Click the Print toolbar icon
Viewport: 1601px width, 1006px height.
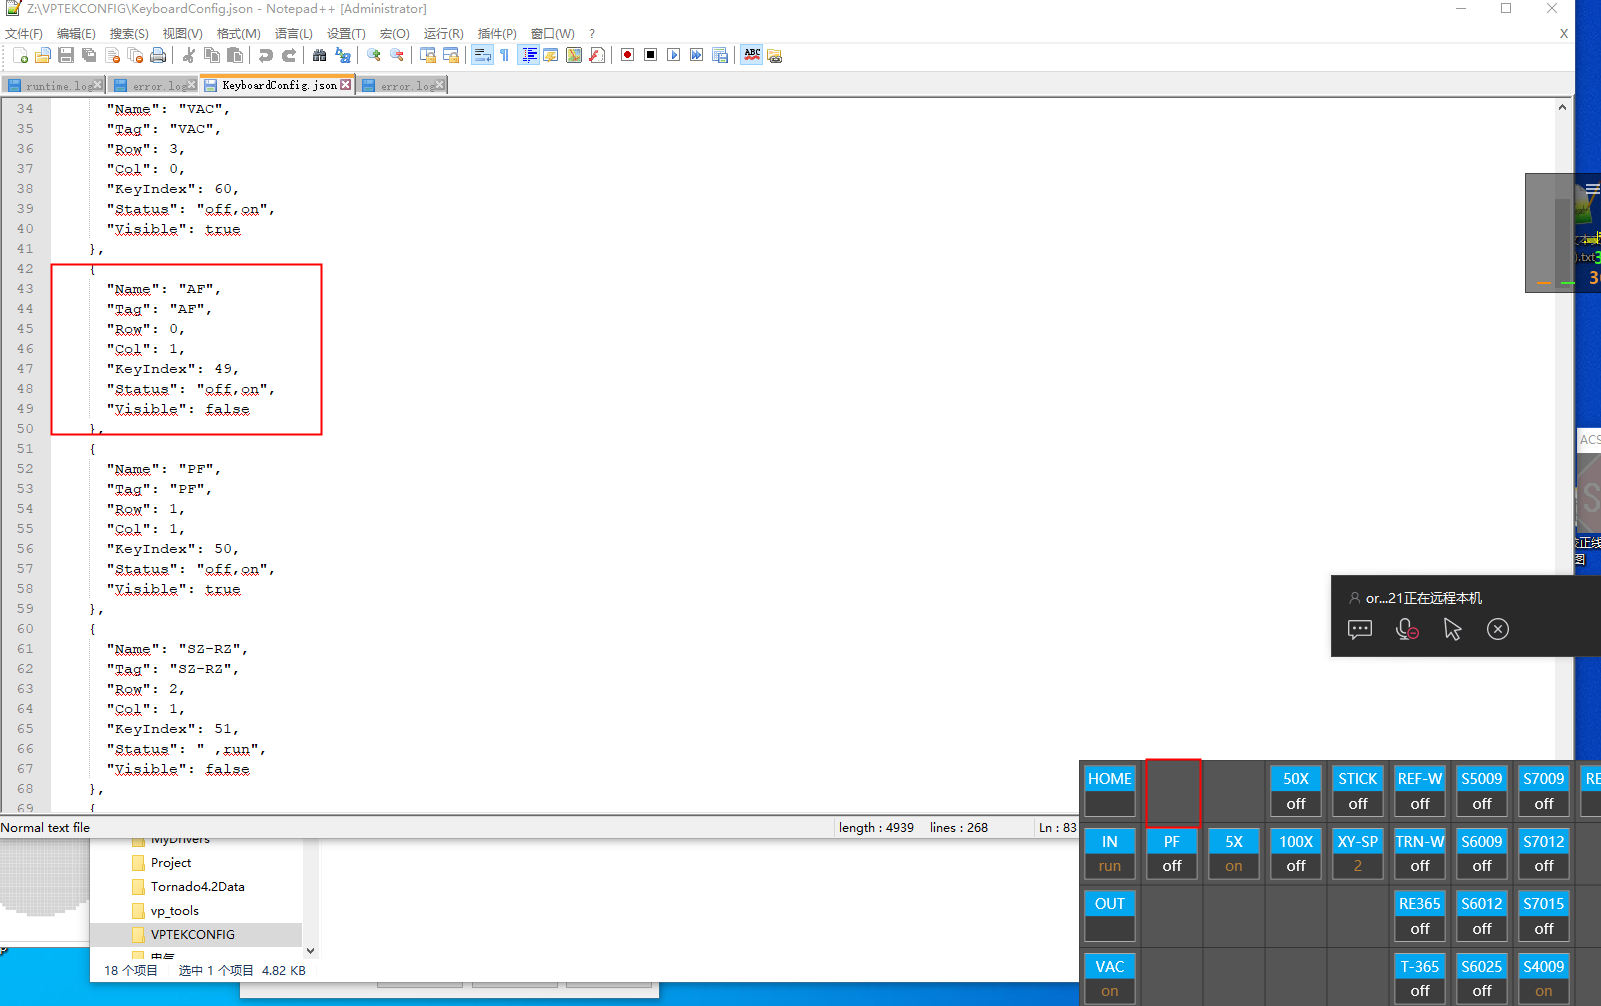[x=158, y=55]
